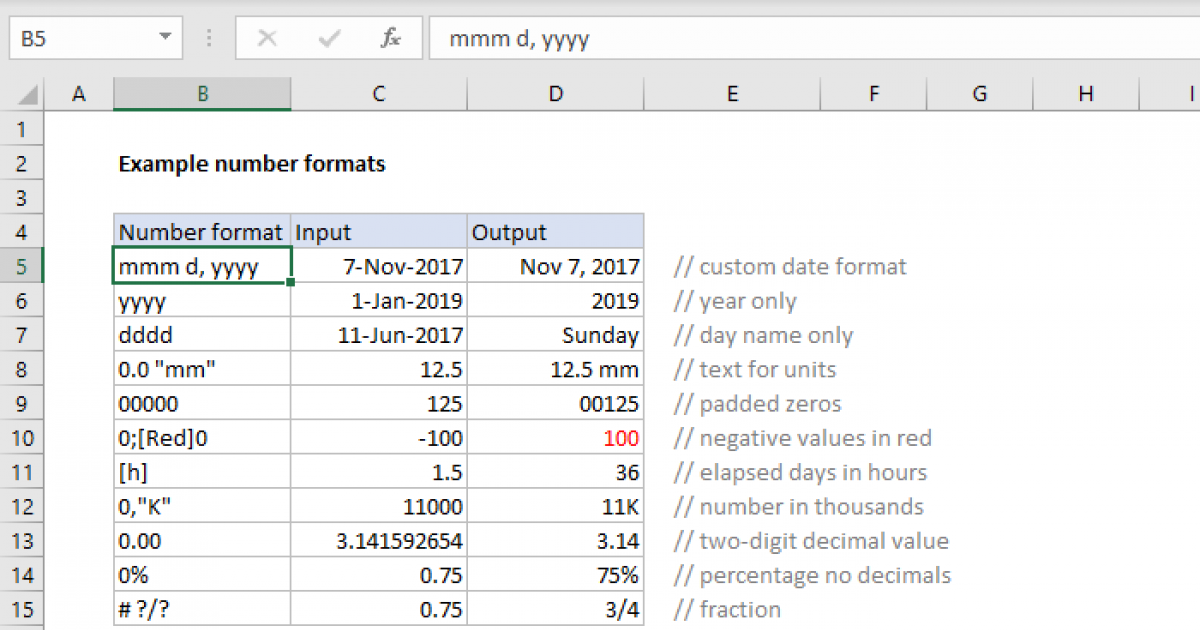Select the cell with red 100 value

pos(555,437)
